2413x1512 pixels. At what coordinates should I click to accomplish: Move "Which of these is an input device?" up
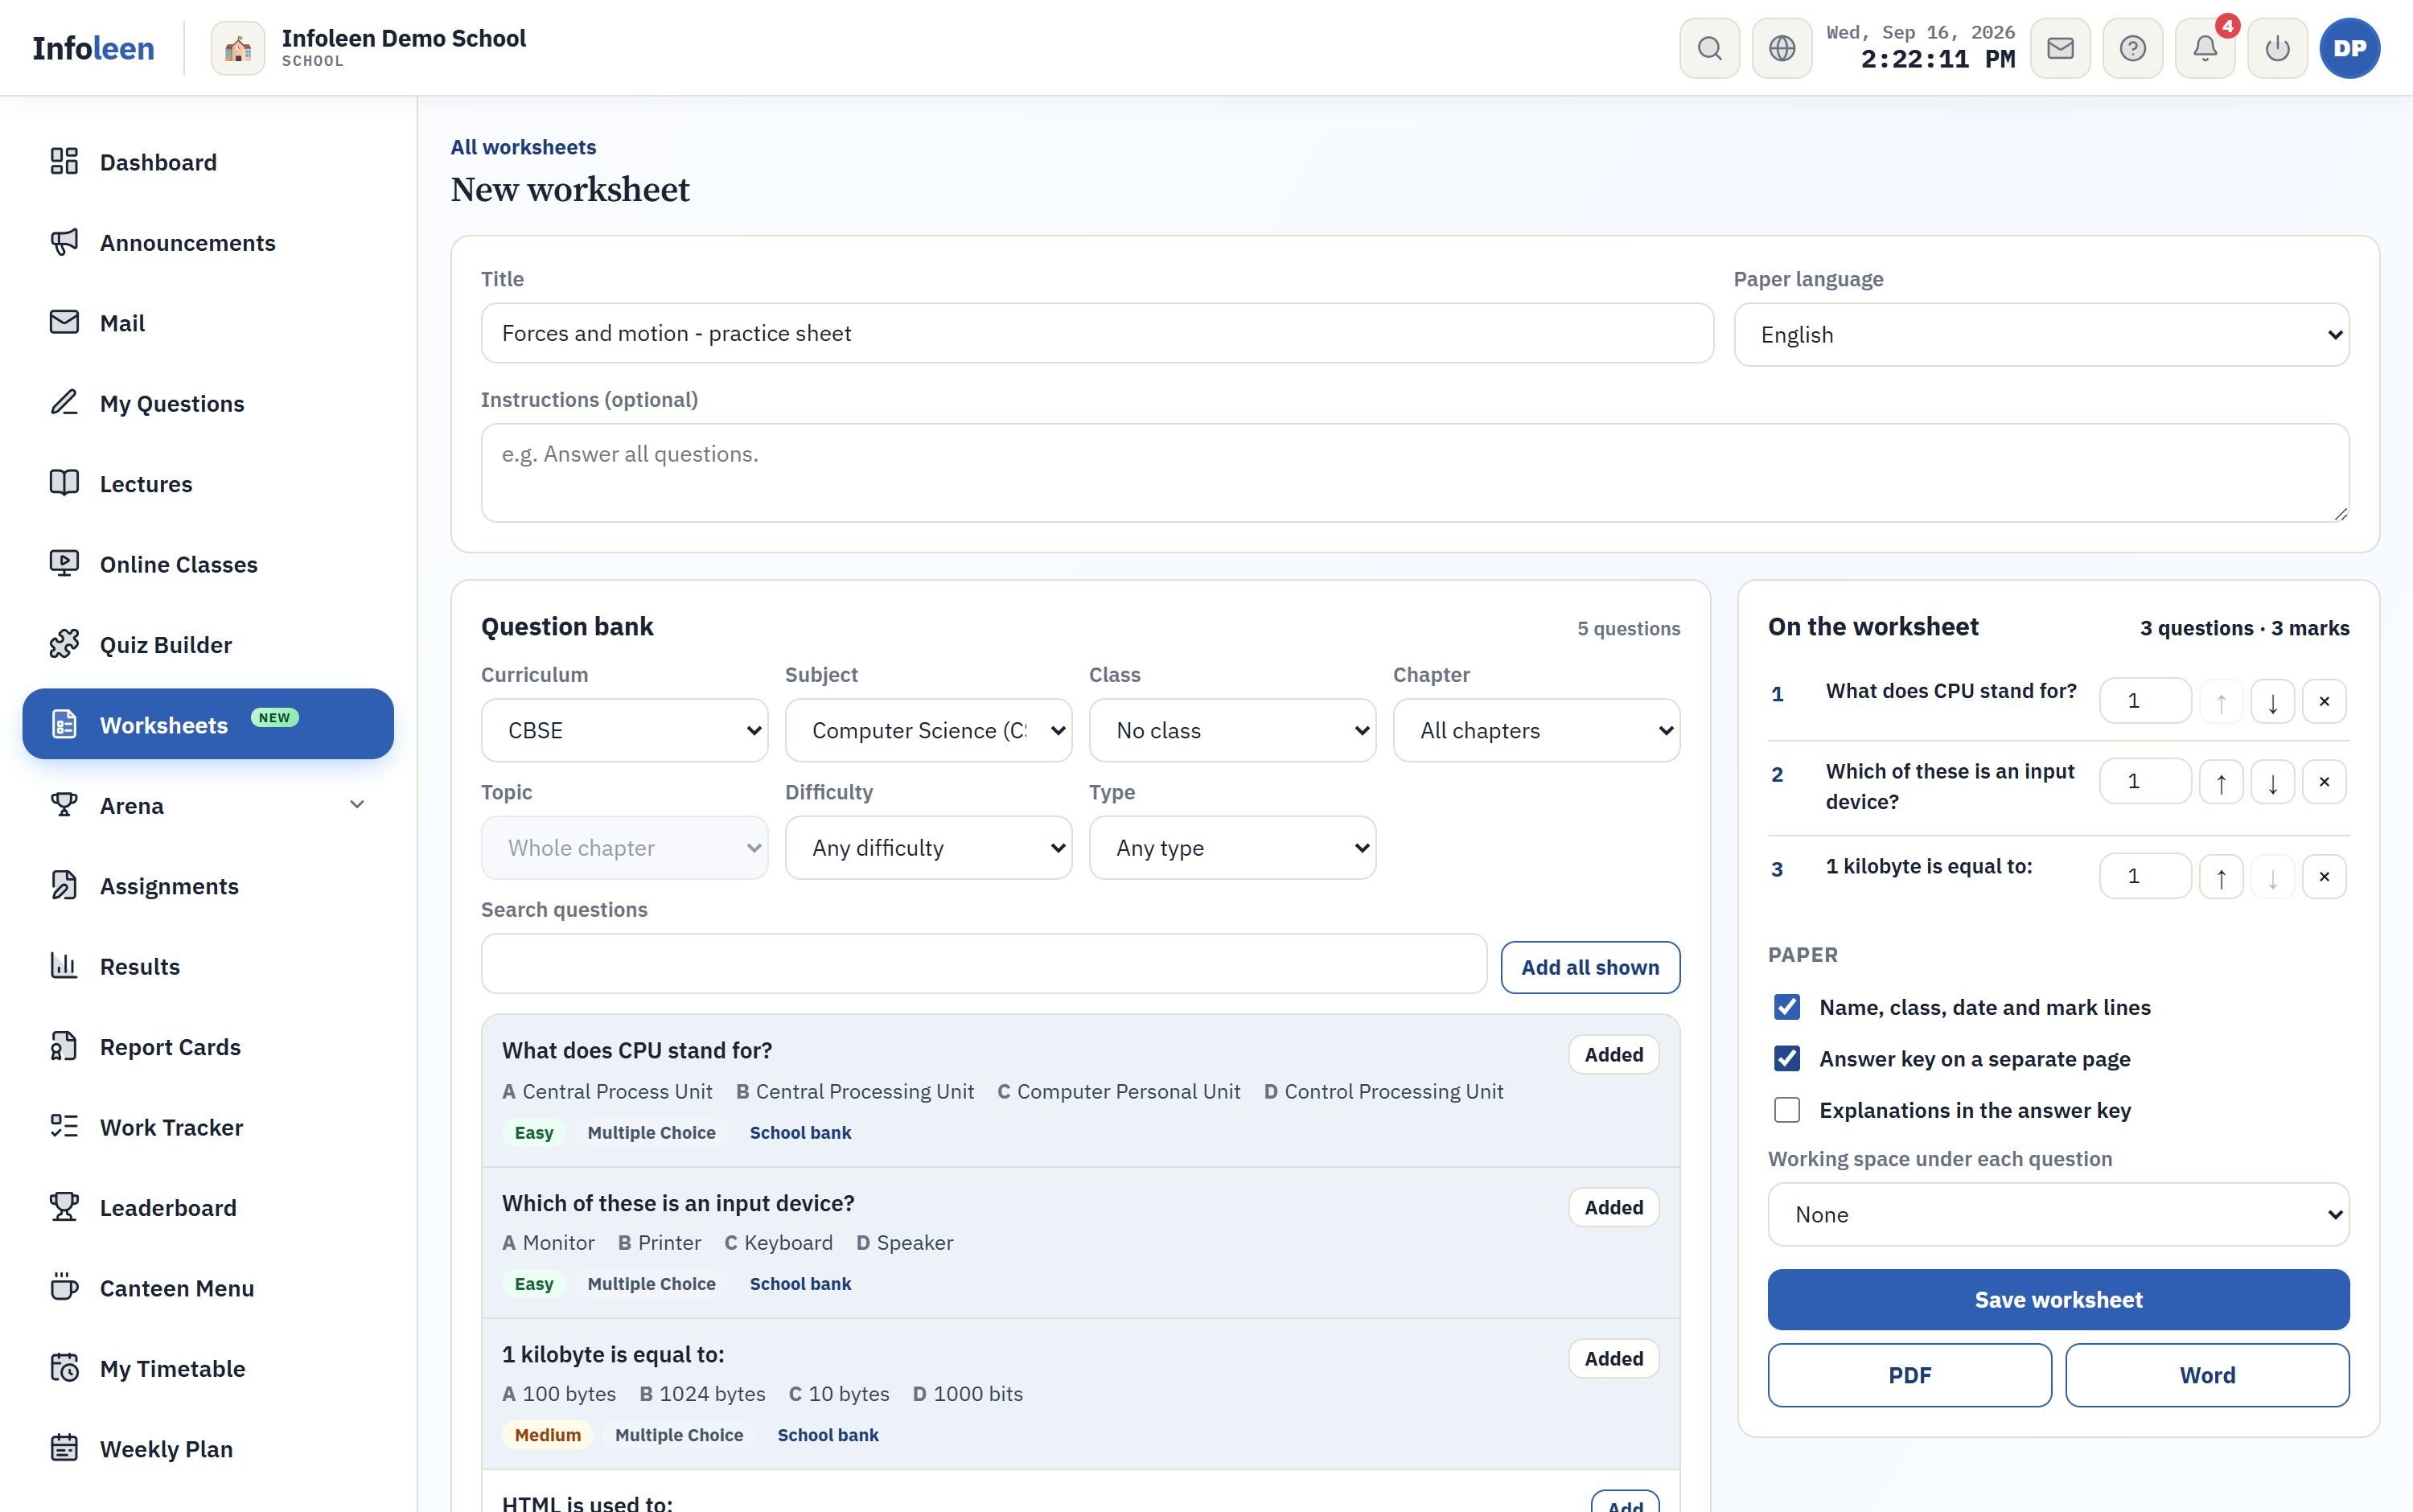[2221, 782]
